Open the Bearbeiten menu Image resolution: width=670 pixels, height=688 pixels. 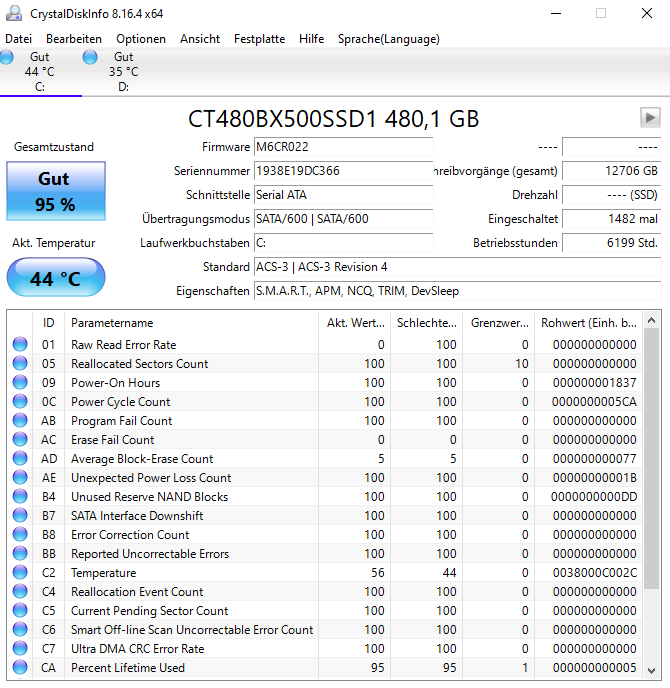pos(74,39)
